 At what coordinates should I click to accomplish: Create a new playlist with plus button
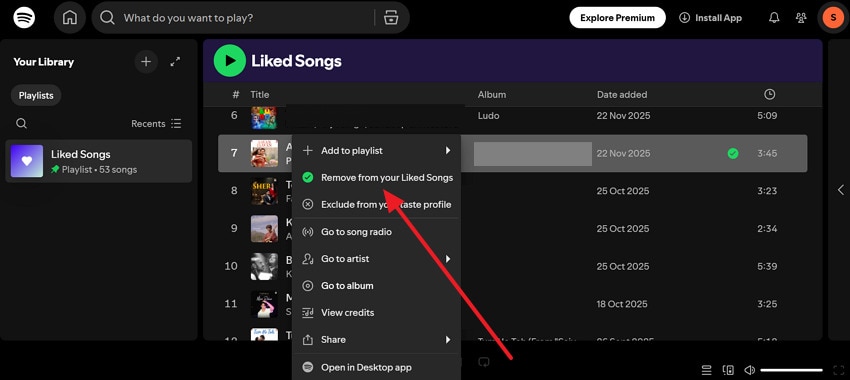[146, 62]
